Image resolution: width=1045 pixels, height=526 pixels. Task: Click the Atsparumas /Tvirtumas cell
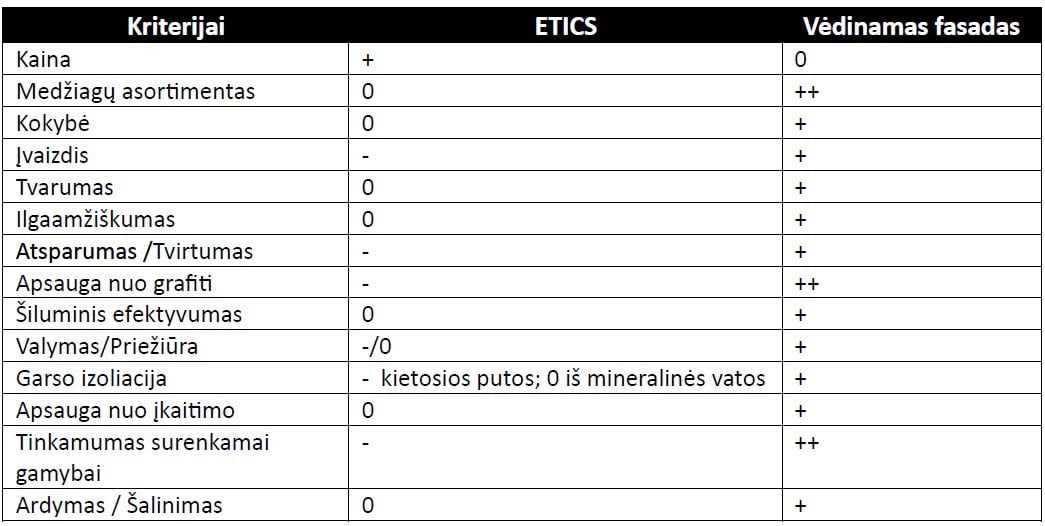tap(135, 251)
